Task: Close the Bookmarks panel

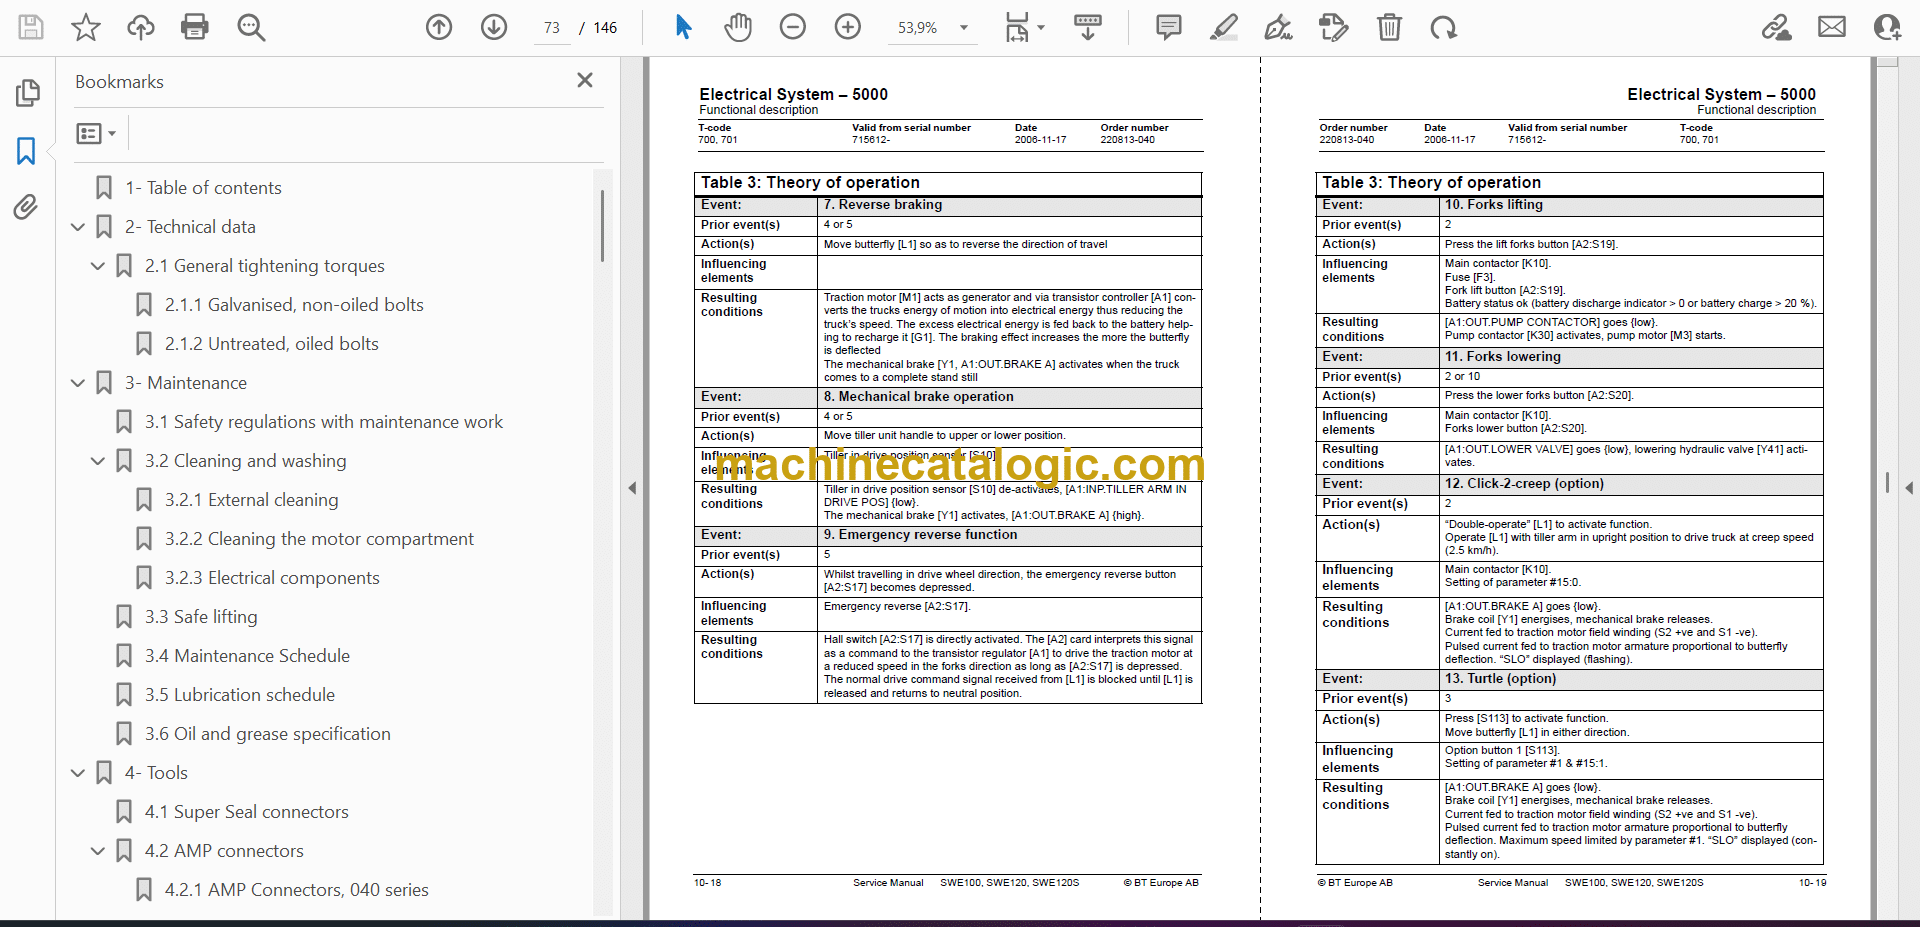Action: coord(585,80)
